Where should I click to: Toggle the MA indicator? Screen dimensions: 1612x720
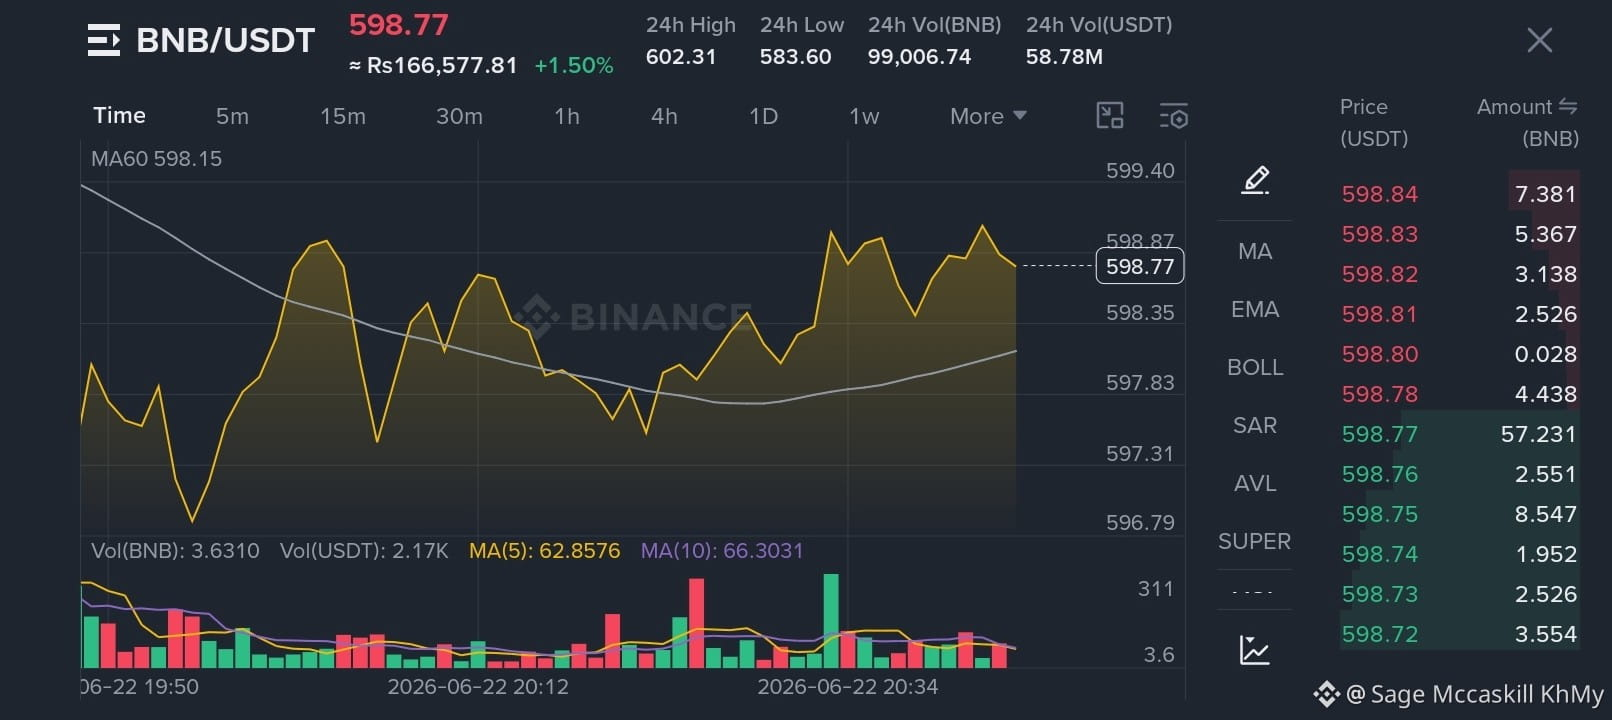pyautogui.click(x=1255, y=251)
